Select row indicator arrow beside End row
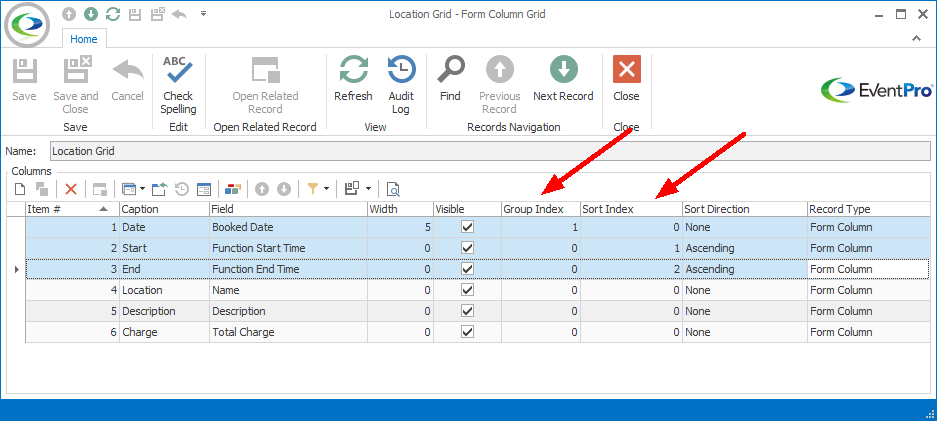This screenshot has height=421, width=937. (16, 269)
